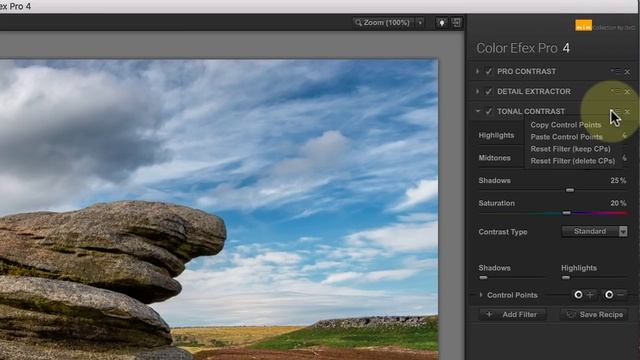This screenshot has width=640, height=360.
Task: Remove the Detail Extractor filter with X
Action: [627, 92]
